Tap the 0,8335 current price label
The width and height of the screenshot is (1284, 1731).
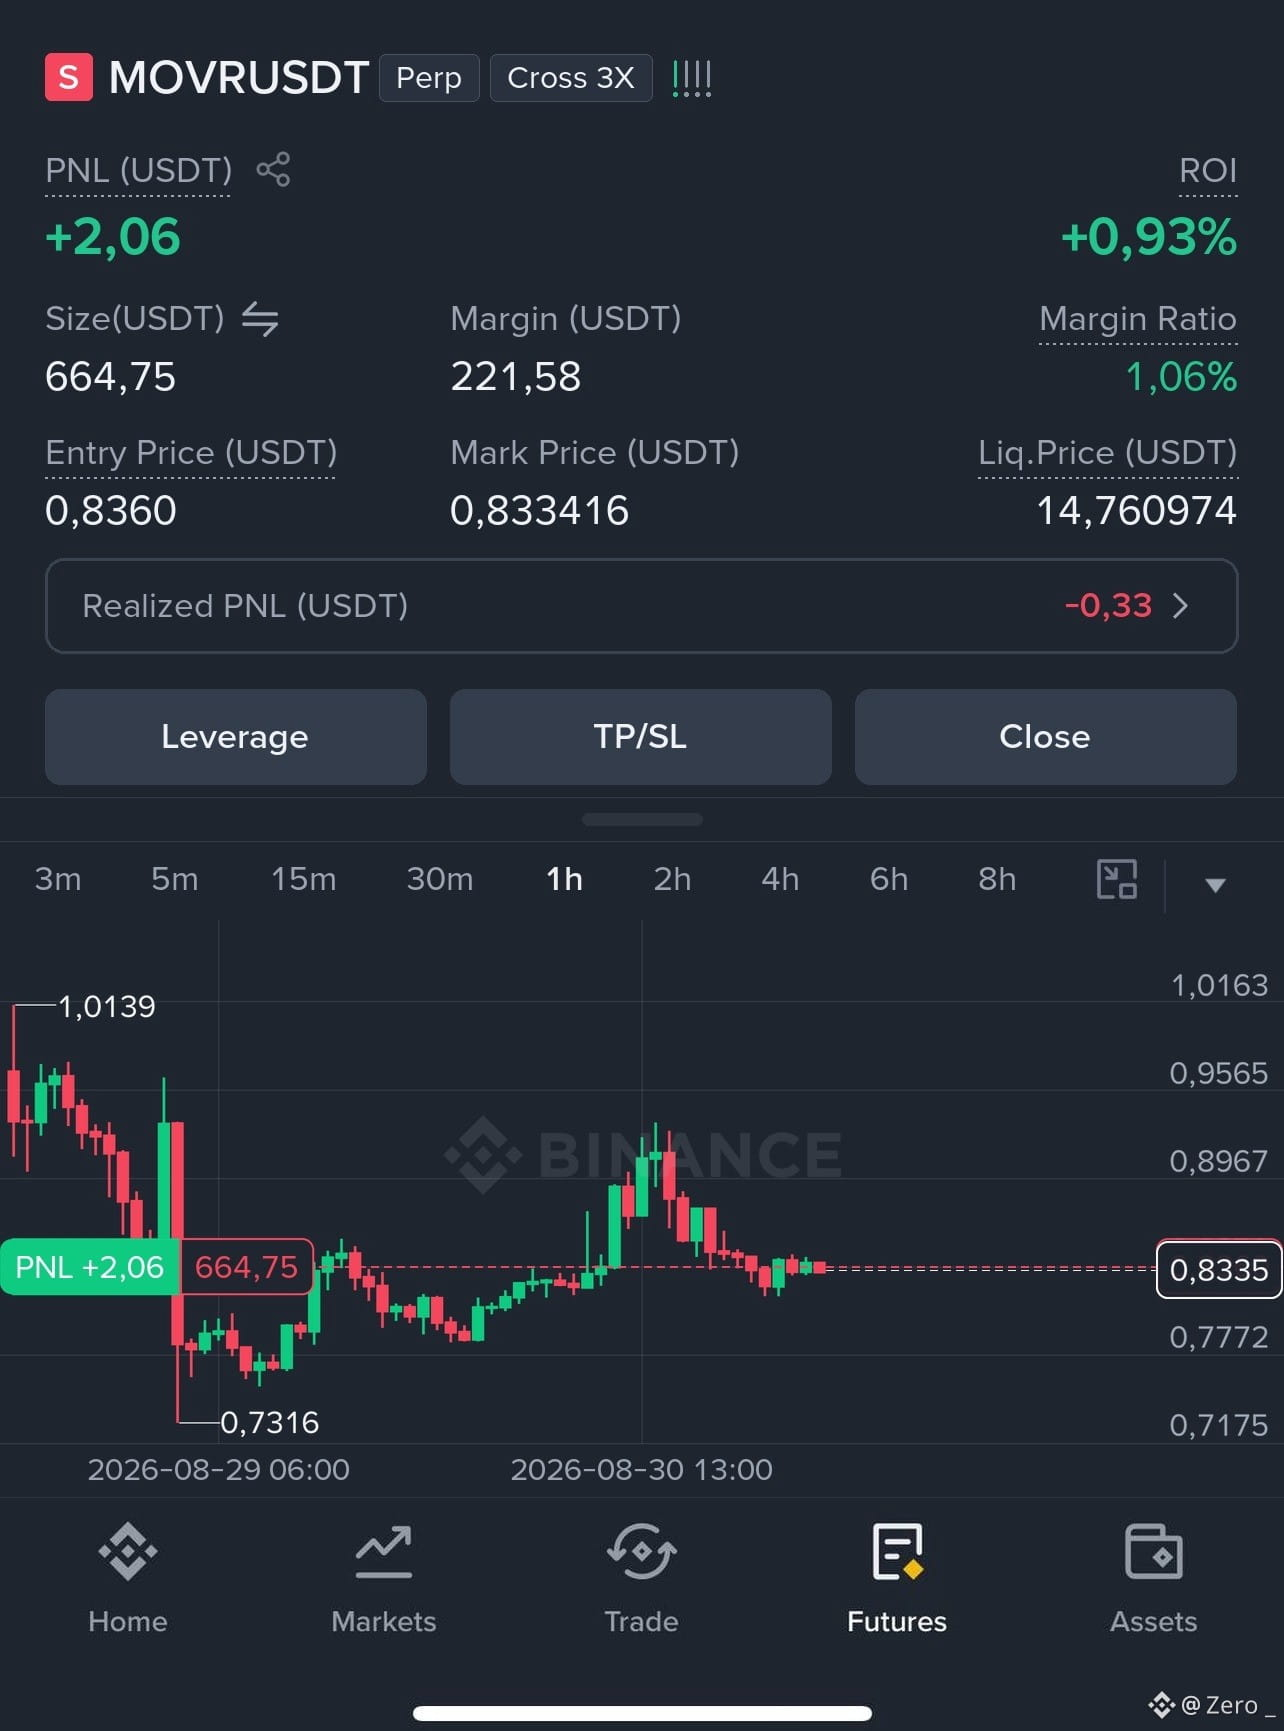(1219, 1270)
